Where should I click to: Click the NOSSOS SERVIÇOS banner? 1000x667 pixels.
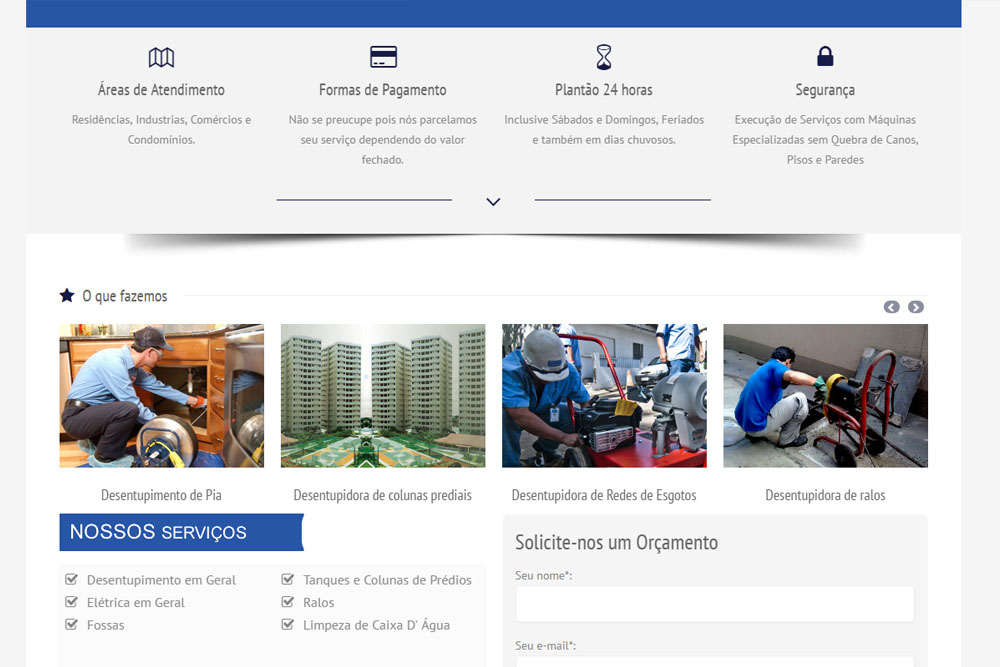[x=181, y=532]
